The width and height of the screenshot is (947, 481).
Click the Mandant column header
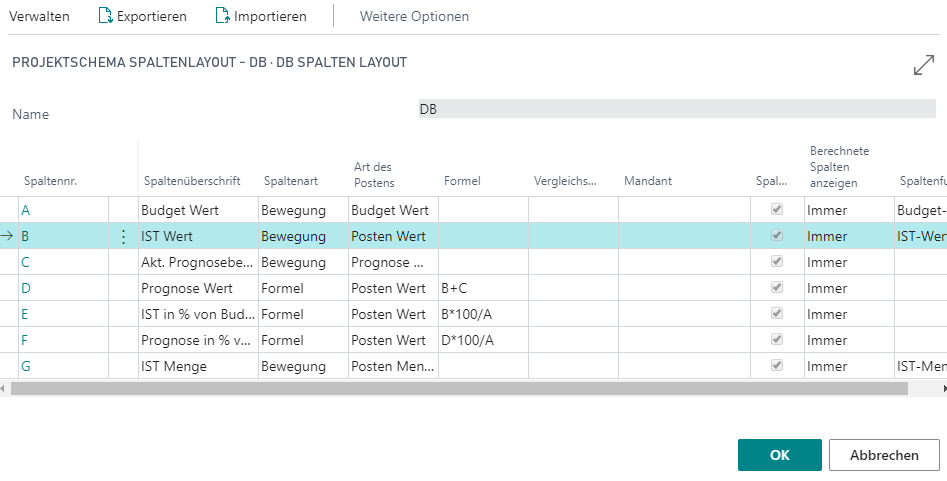[648, 181]
